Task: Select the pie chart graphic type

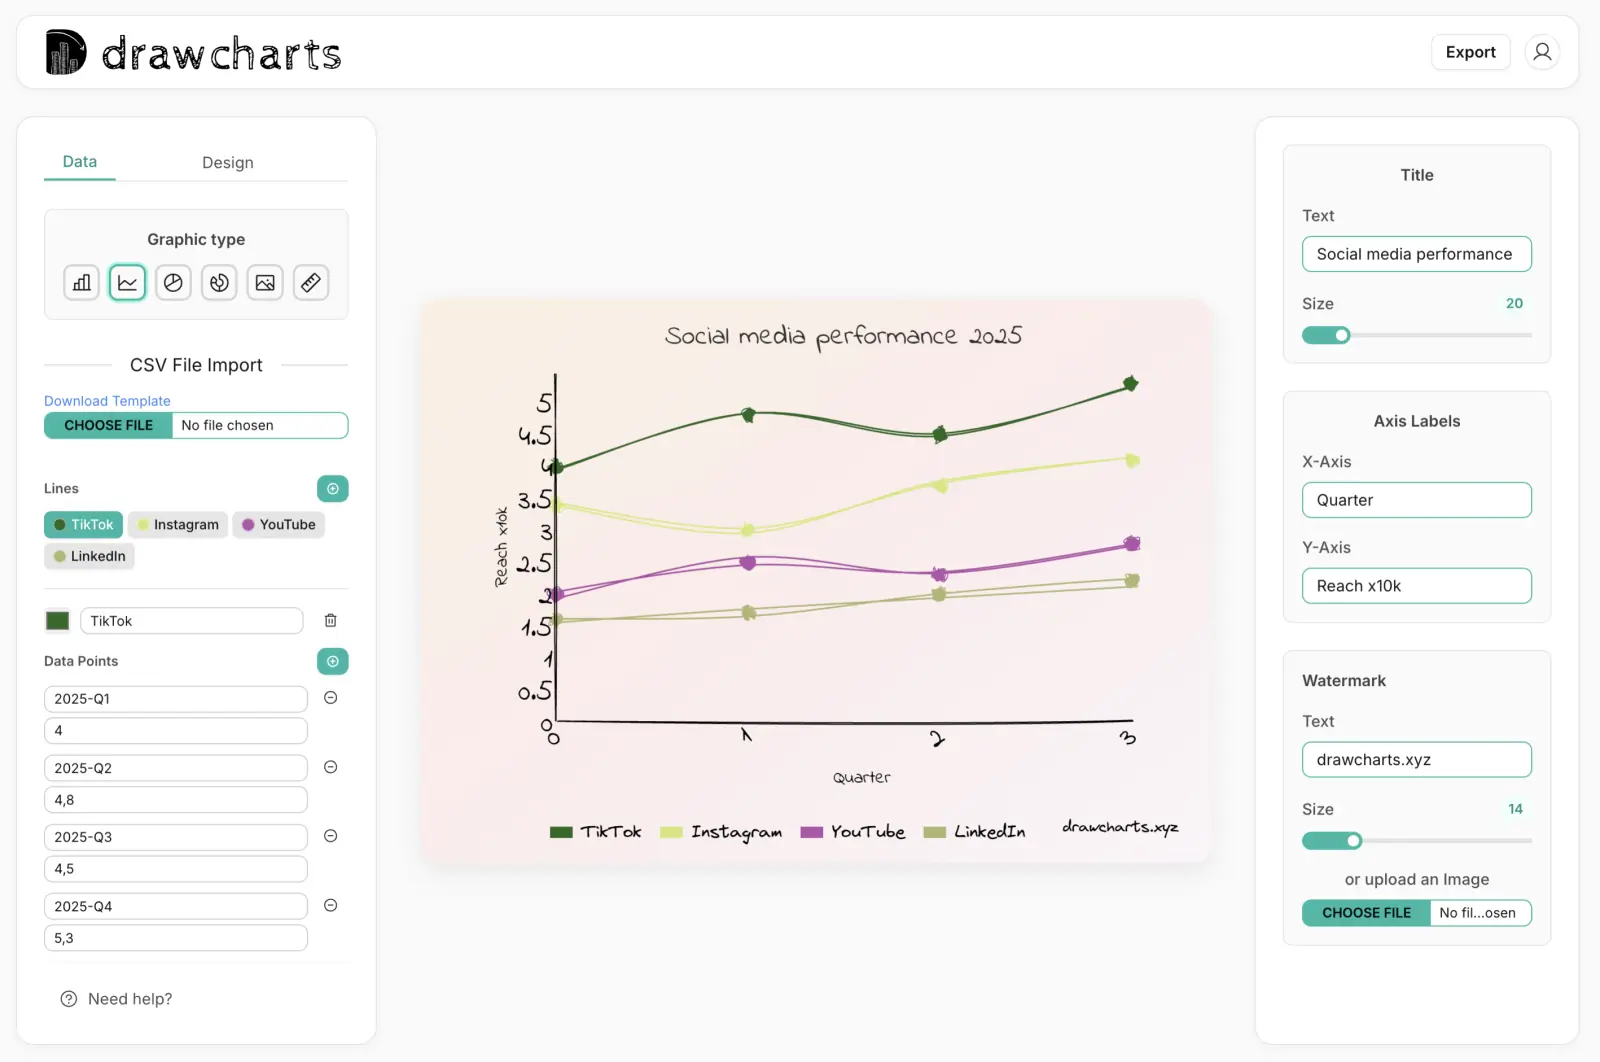Action: (x=173, y=282)
